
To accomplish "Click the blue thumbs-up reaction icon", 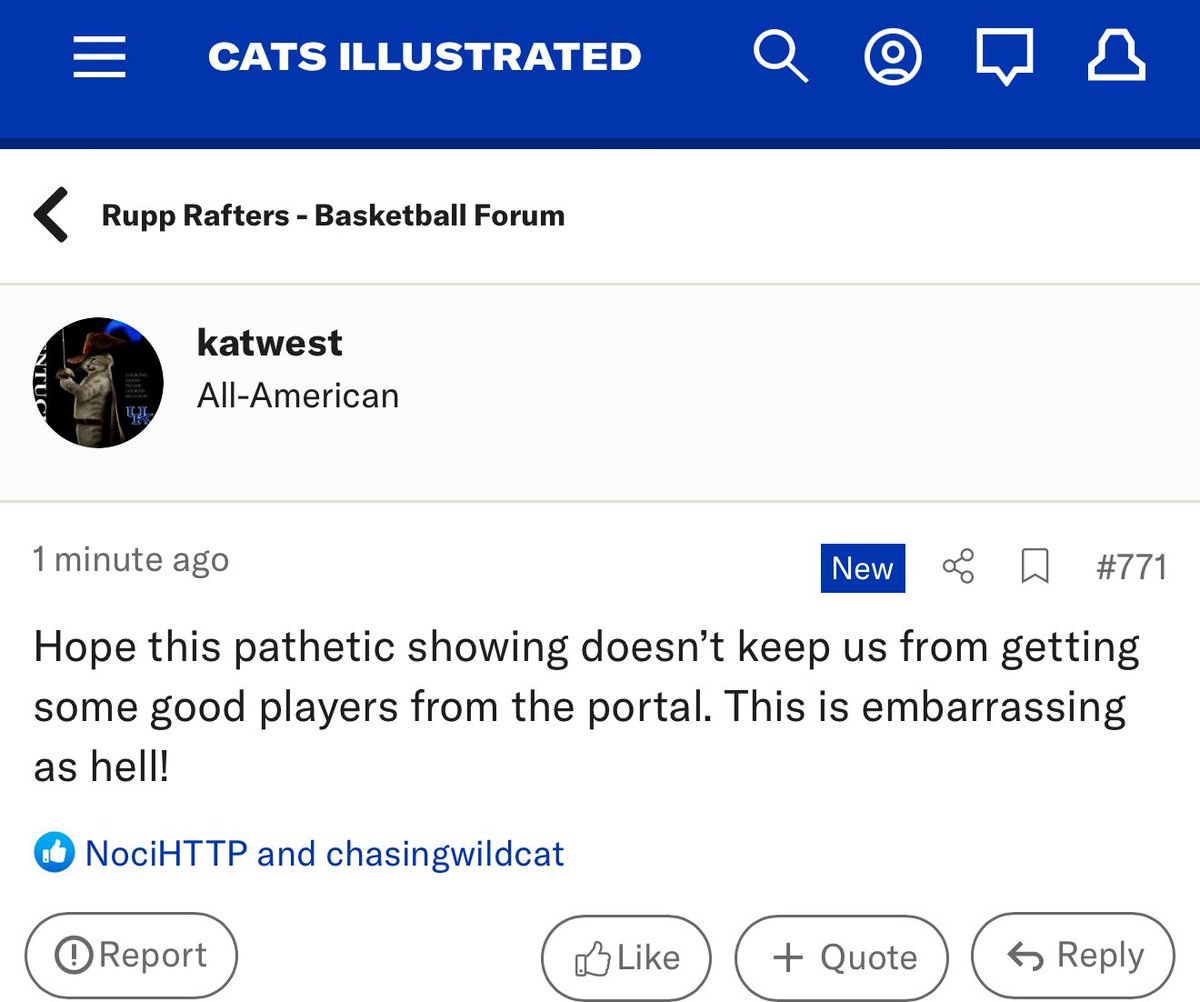I will point(54,853).
